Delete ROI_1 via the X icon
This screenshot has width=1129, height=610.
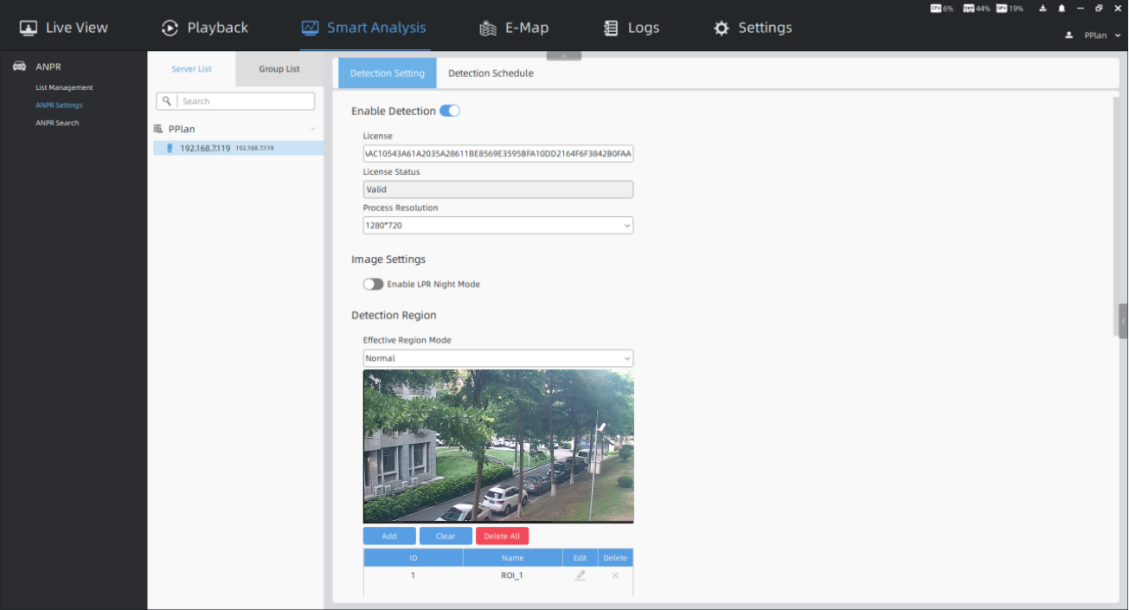click(615, 575)
